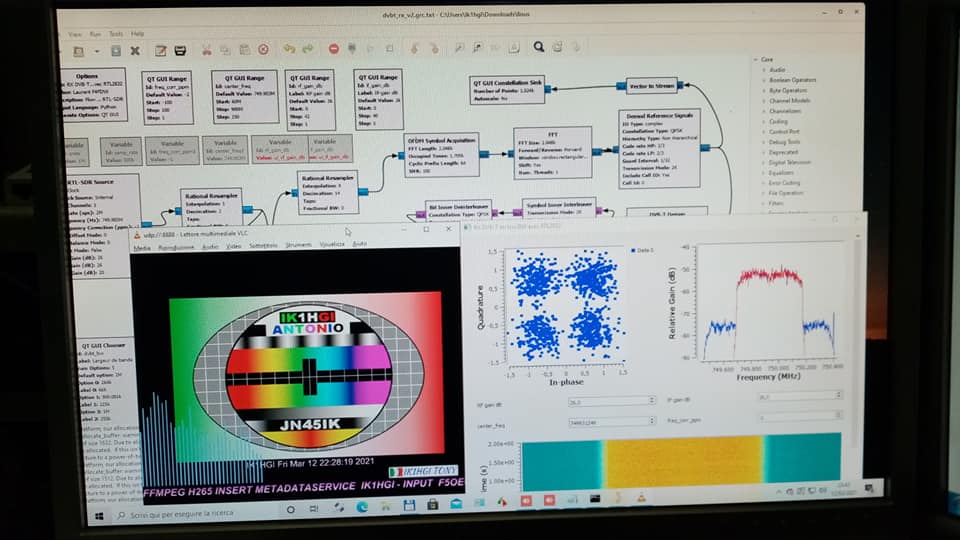Open the Microsoft Store taskbar icon
Screen dimensions: 960x540
click(x=432, y=504)
